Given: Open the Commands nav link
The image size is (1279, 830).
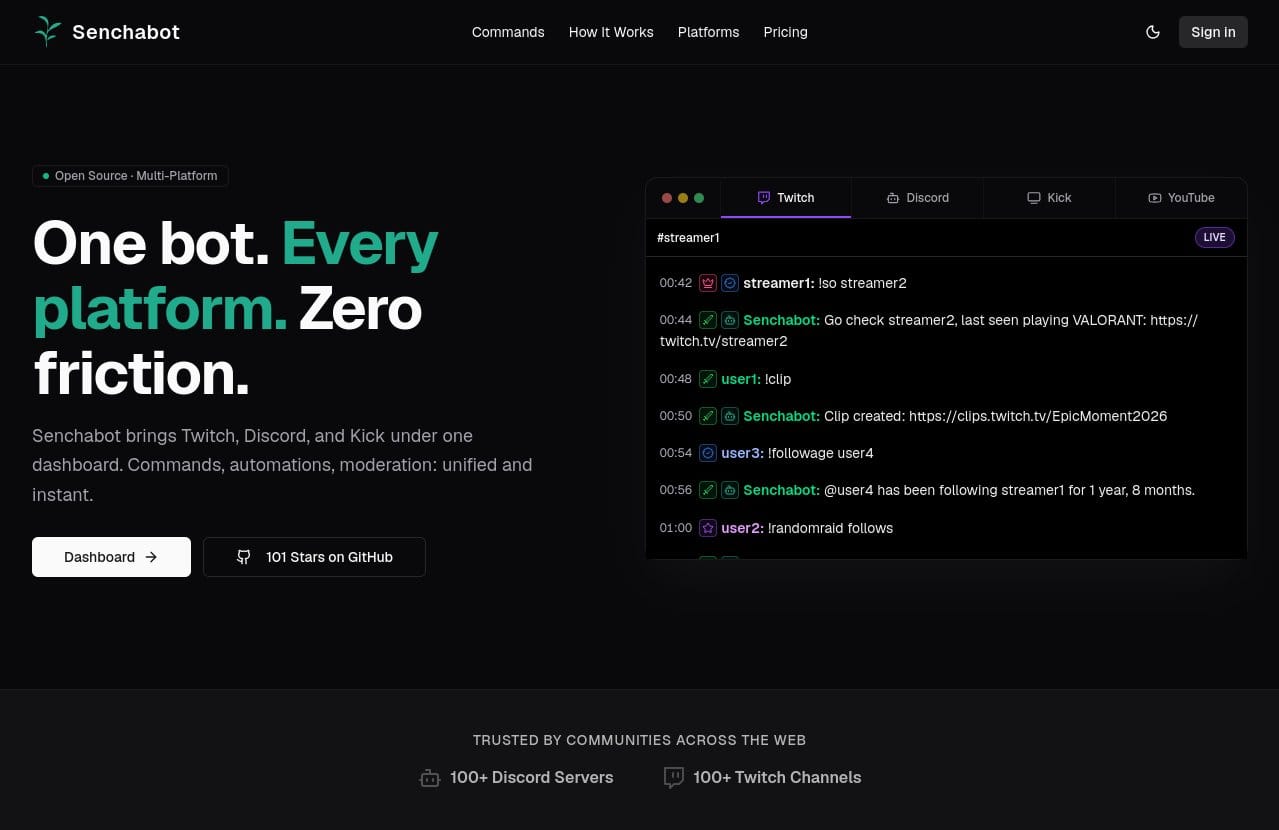Looking at the screenshot, I should (x=508, y=32).
